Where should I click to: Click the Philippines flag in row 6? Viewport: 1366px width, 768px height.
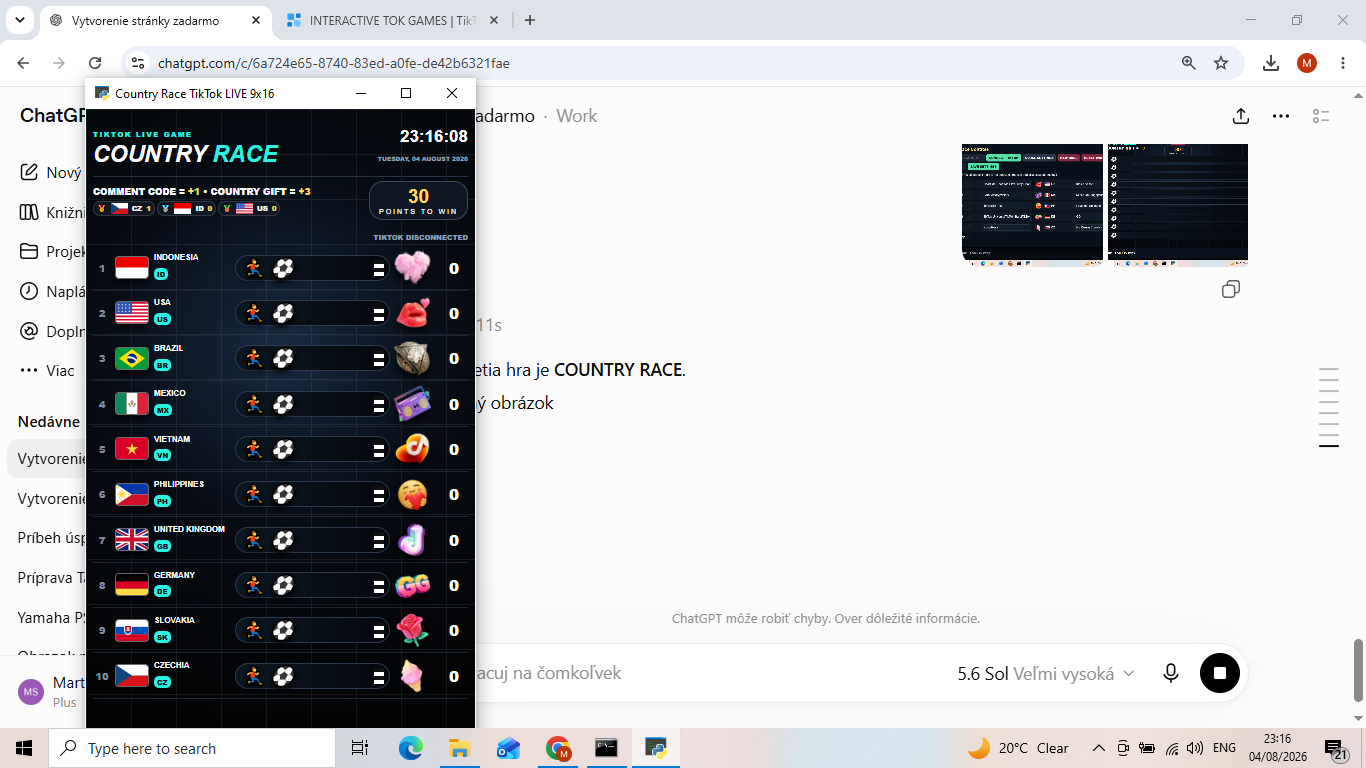click(132, 494)
